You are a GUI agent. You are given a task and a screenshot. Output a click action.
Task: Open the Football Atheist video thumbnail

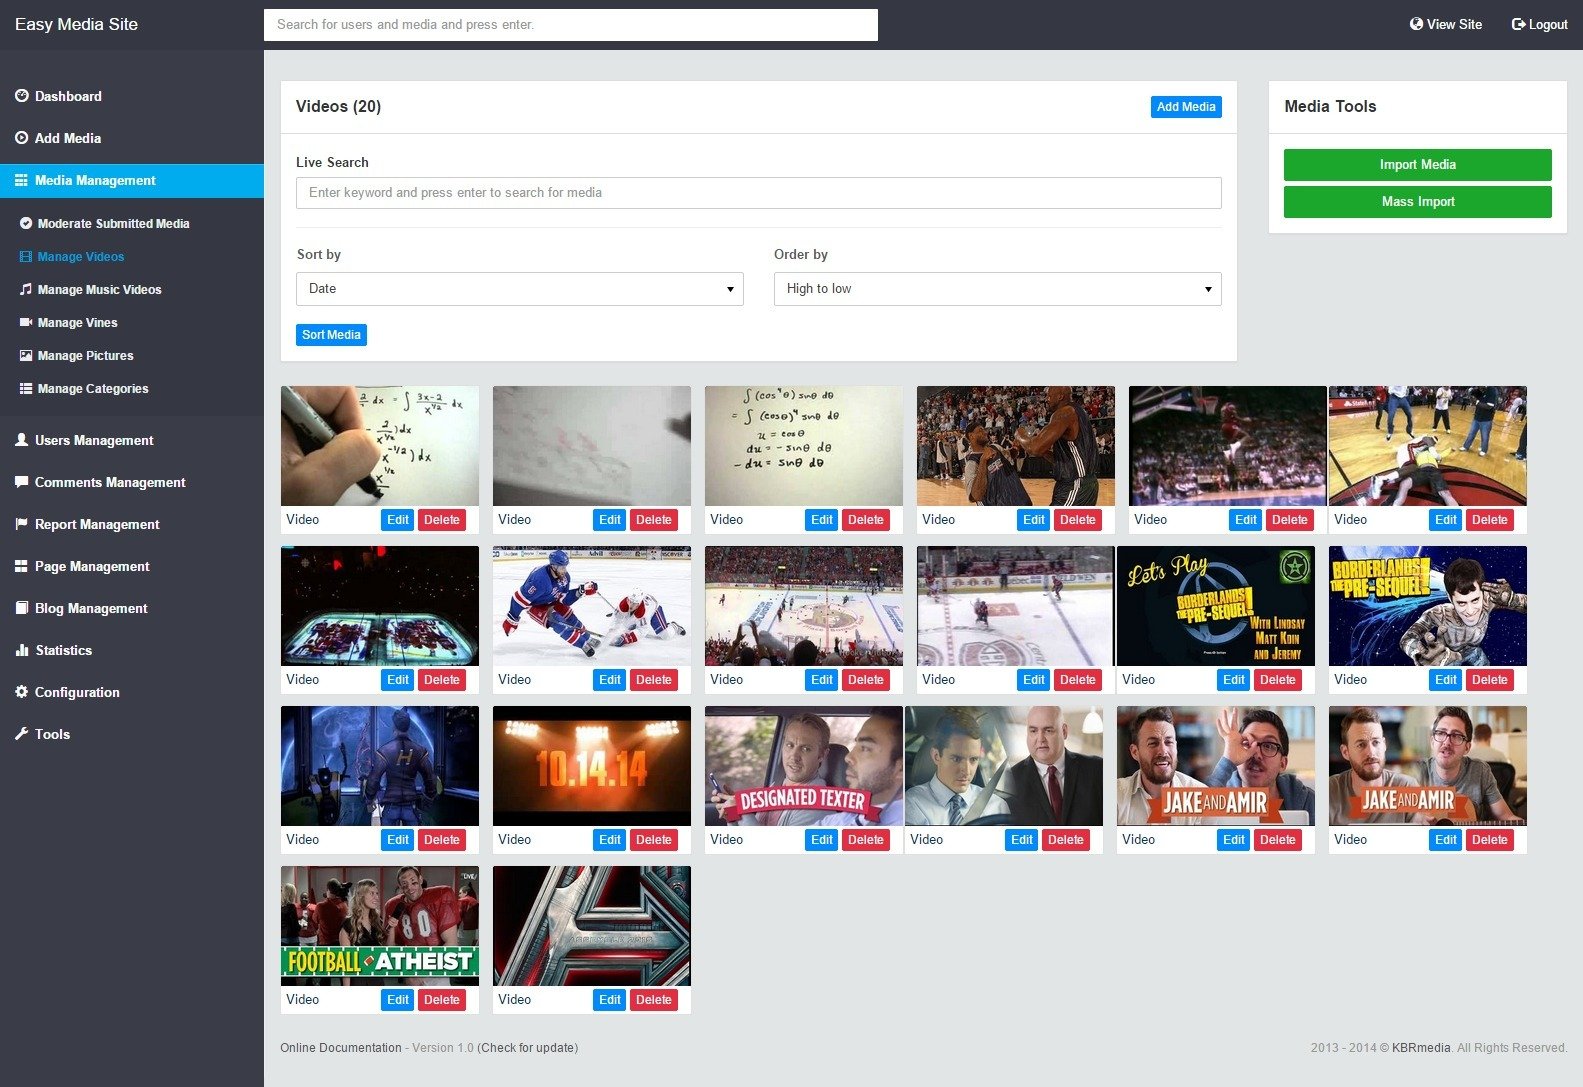coord(380,926)
